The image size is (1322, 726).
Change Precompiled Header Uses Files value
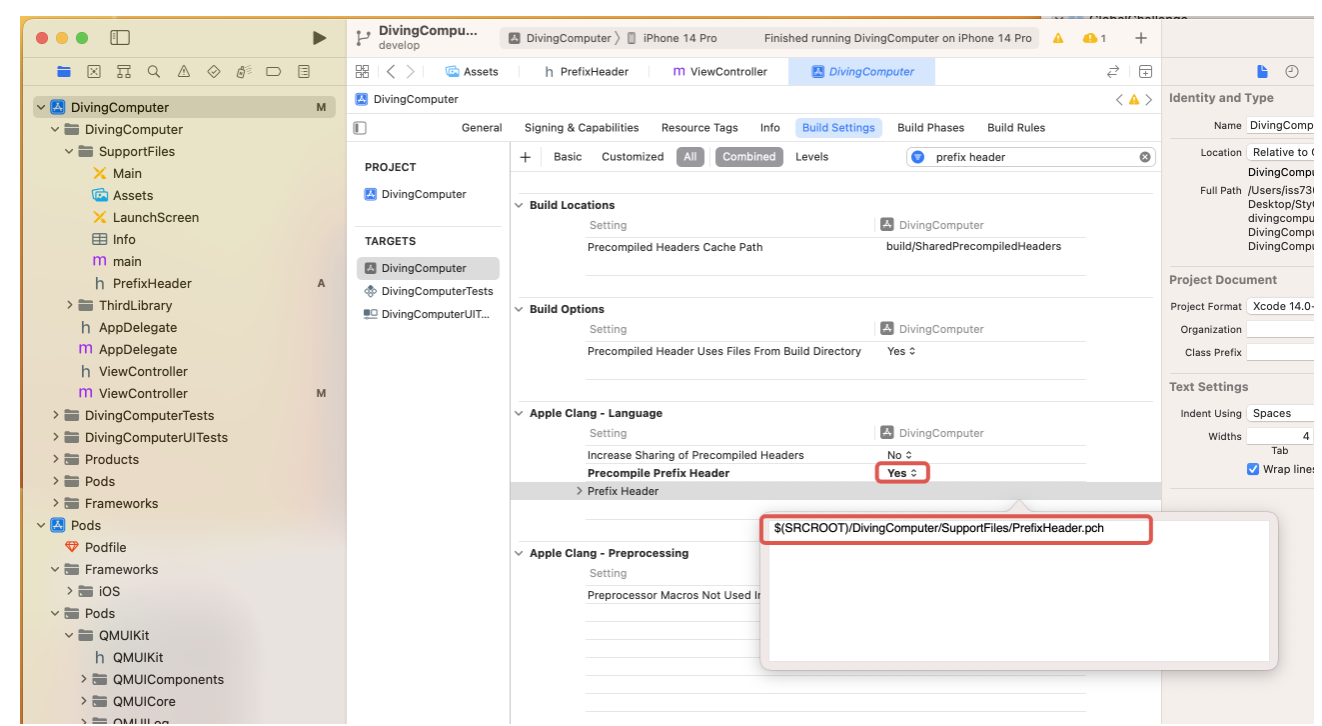tap(902, 351)
